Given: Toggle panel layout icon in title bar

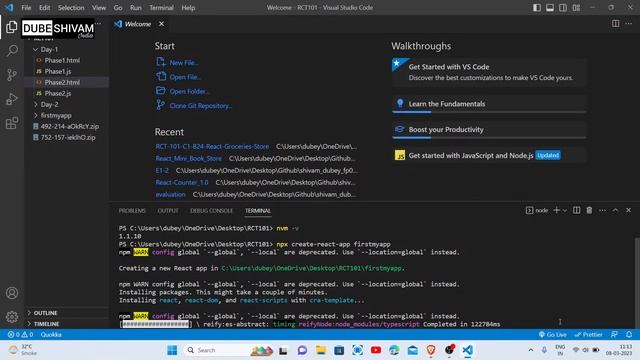Looking at the screenshot, I should point(550,7).
